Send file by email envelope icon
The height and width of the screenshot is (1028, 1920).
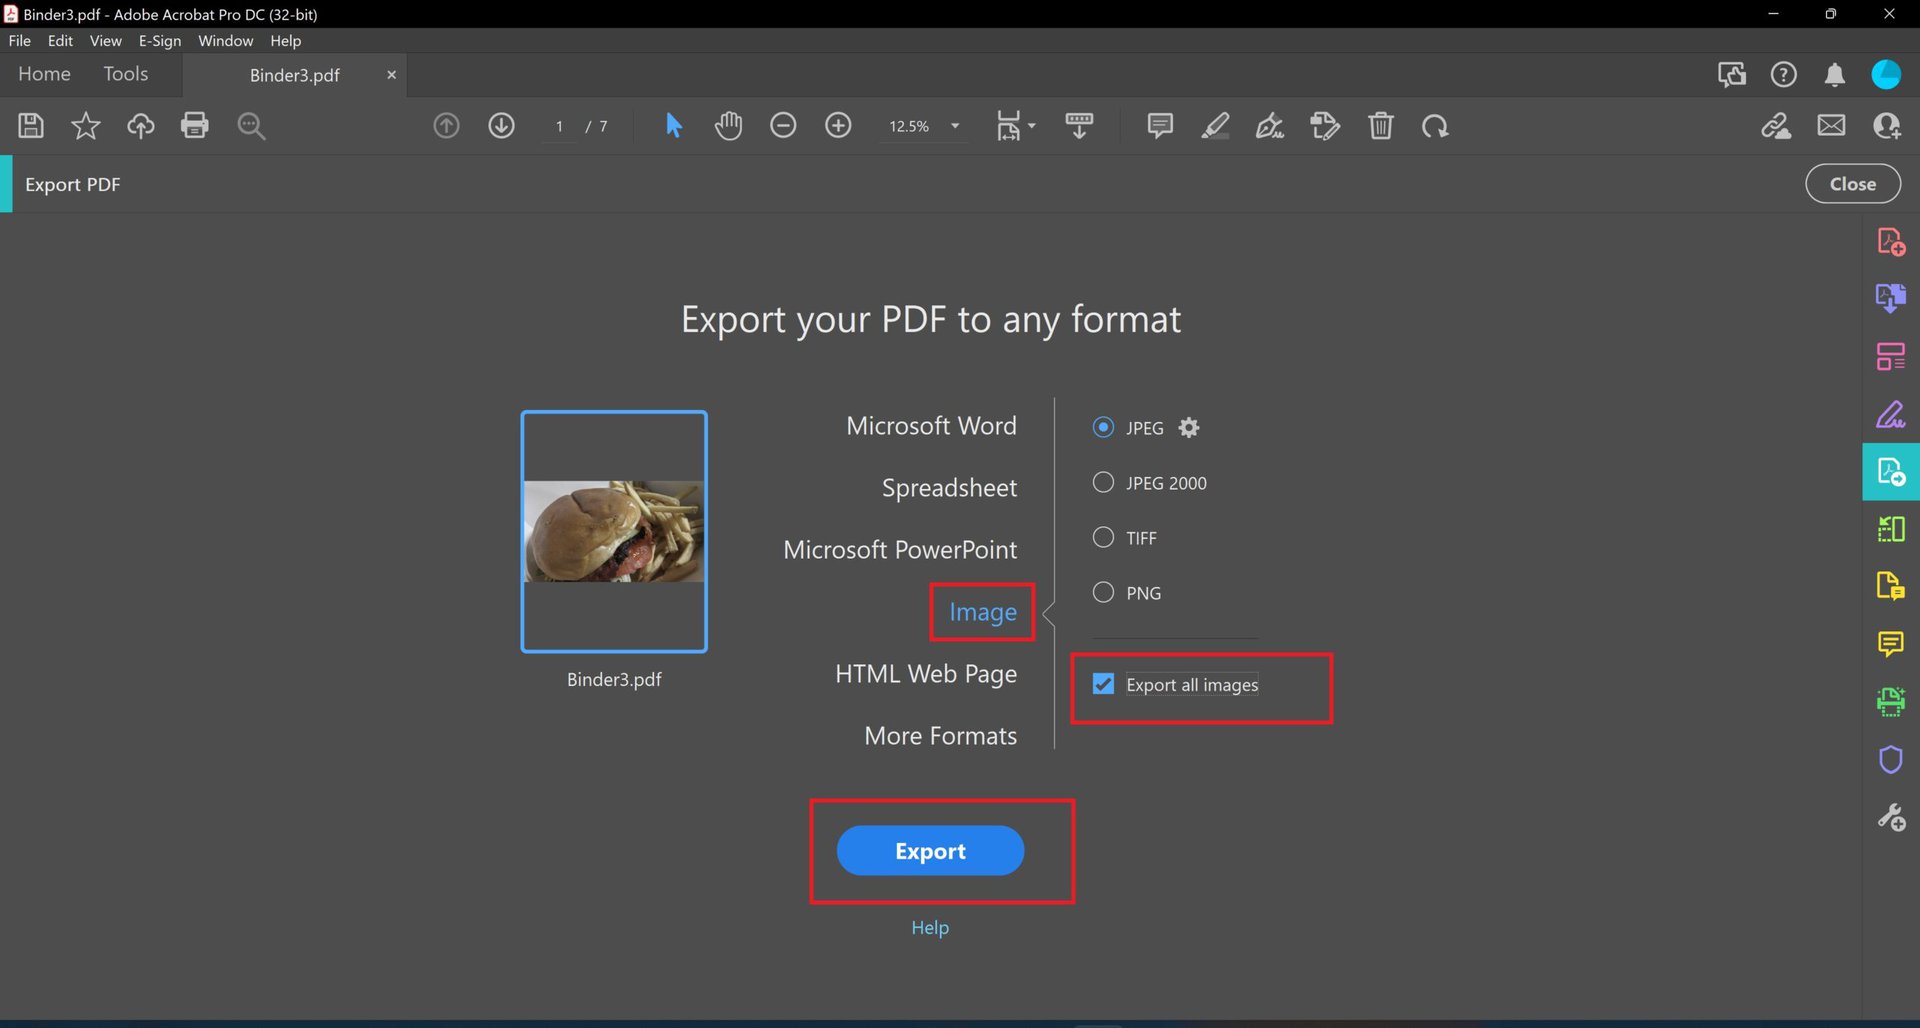1832,126
